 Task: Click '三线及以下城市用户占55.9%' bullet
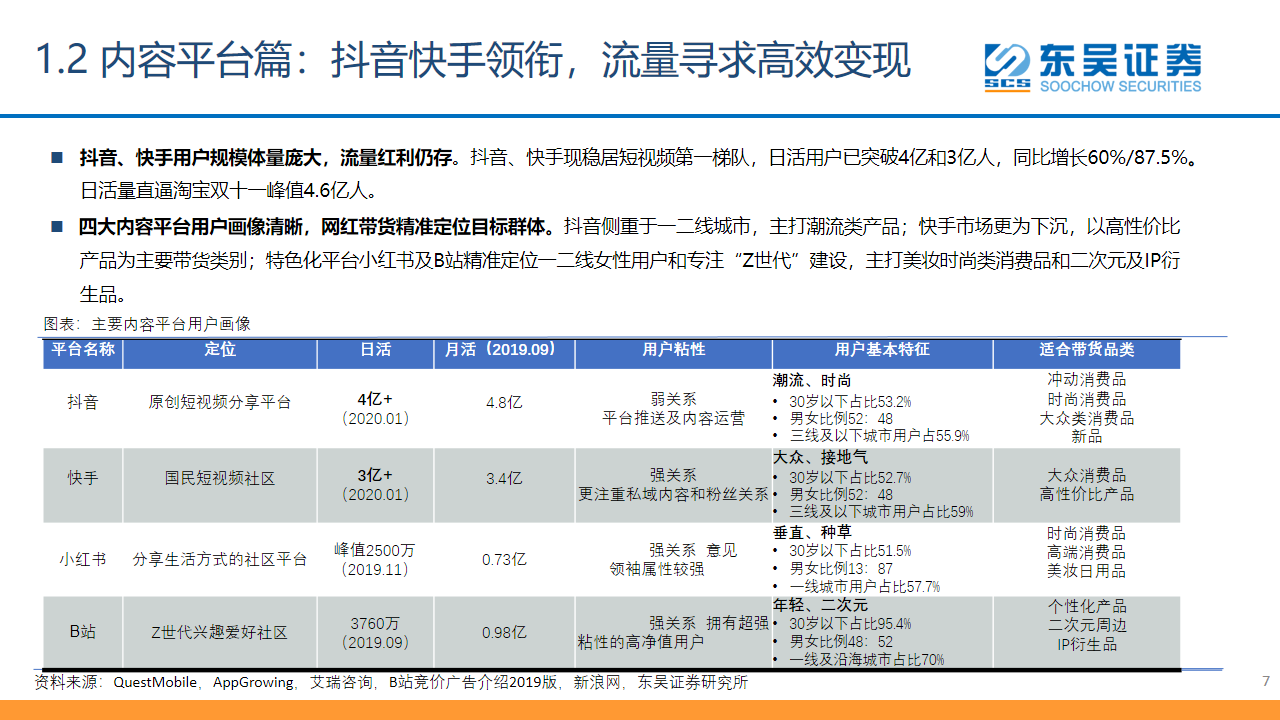coord(879,435)
